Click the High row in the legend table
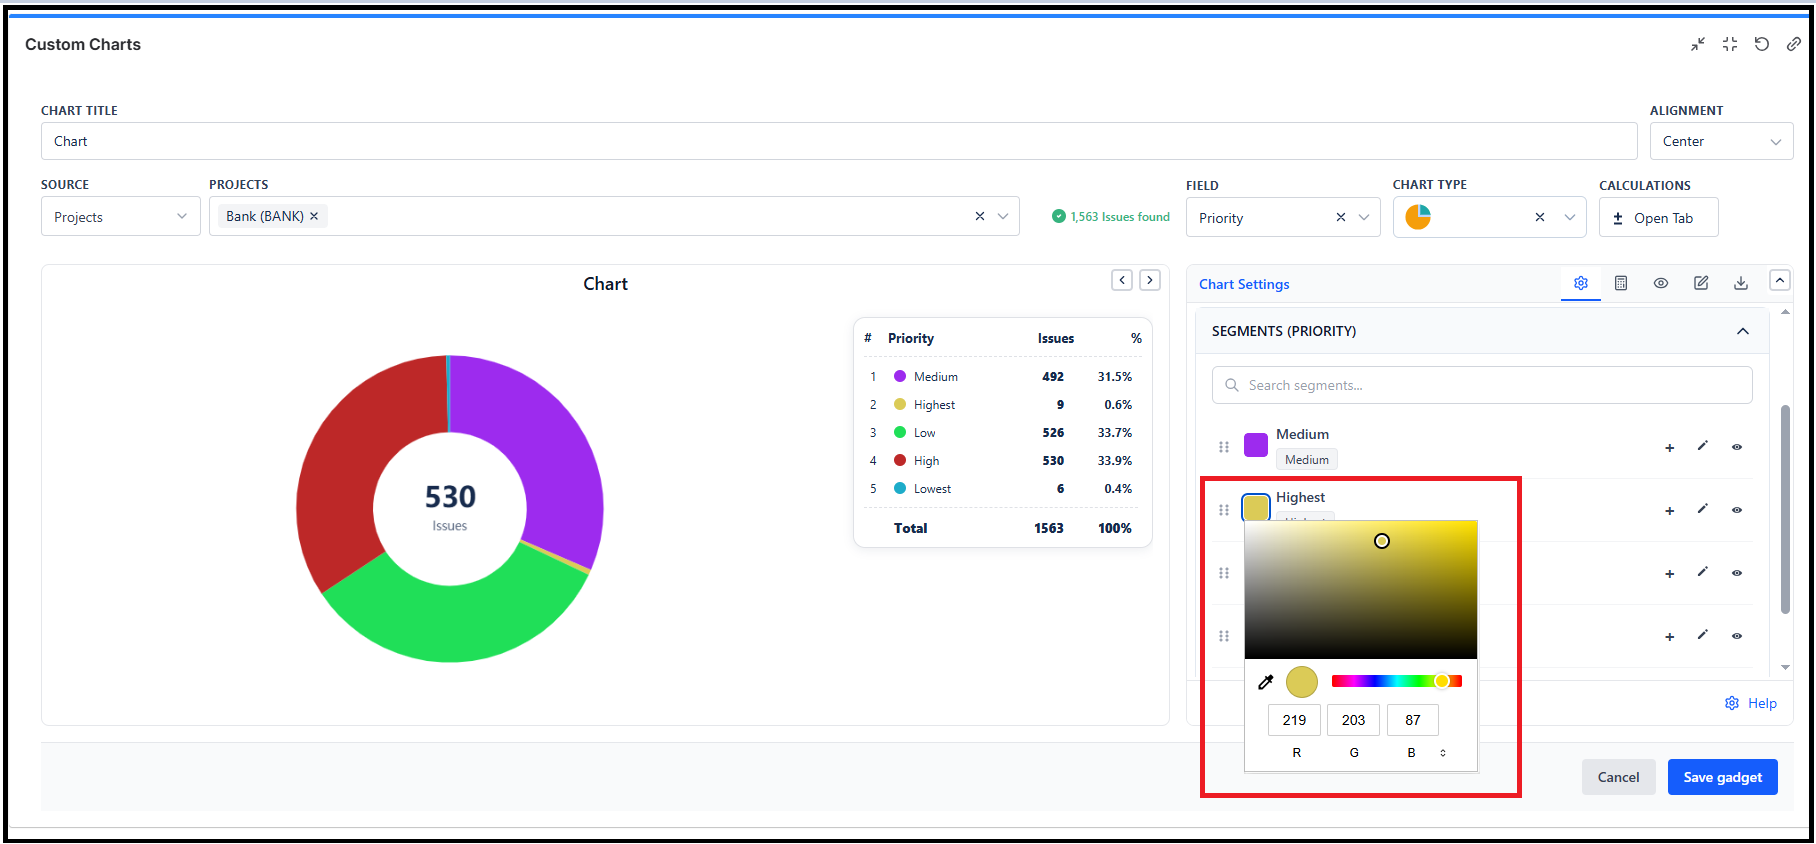Viewport: 1816px width, 844px height. click(x=1002, y=461)
